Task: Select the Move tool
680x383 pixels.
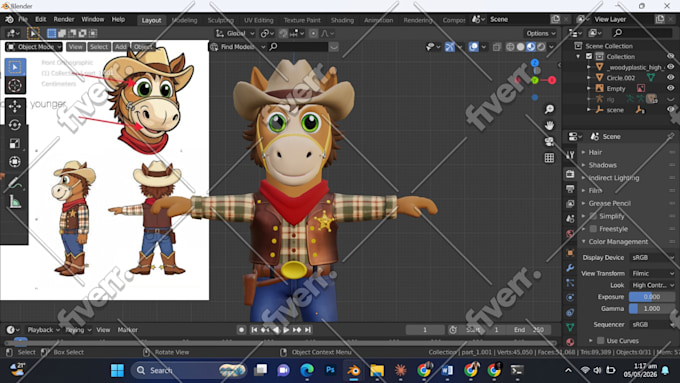Action: 15,106
